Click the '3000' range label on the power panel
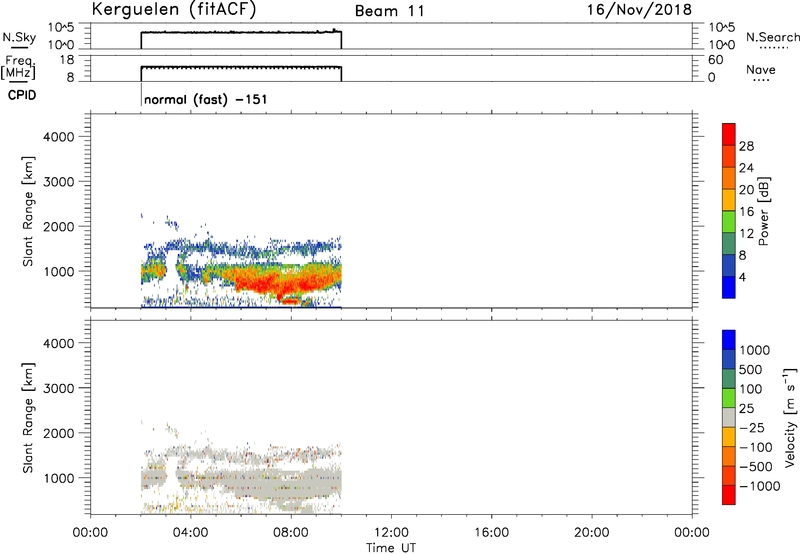This screenshot has height=554, width=800. 59,182
